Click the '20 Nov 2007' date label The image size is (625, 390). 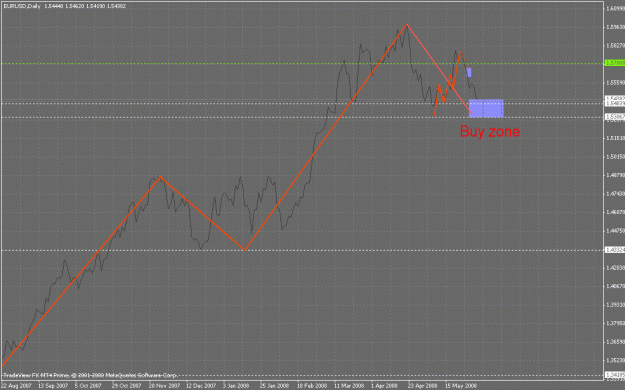164,386
